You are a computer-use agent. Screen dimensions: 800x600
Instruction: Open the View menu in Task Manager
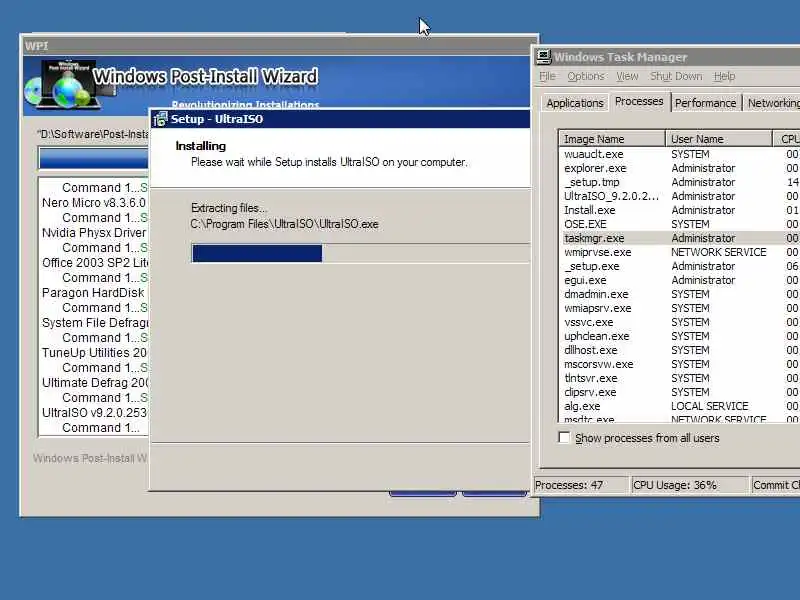click(x=627, y=76)
